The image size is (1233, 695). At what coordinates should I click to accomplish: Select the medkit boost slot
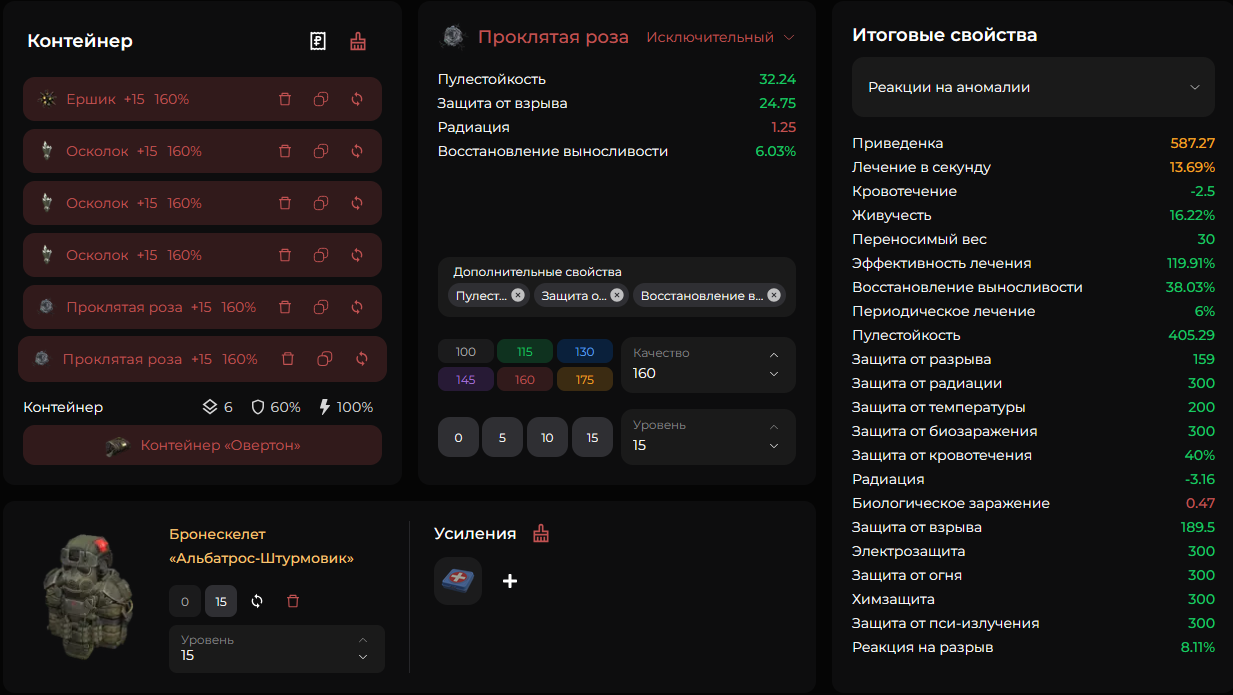pos(458,581)
